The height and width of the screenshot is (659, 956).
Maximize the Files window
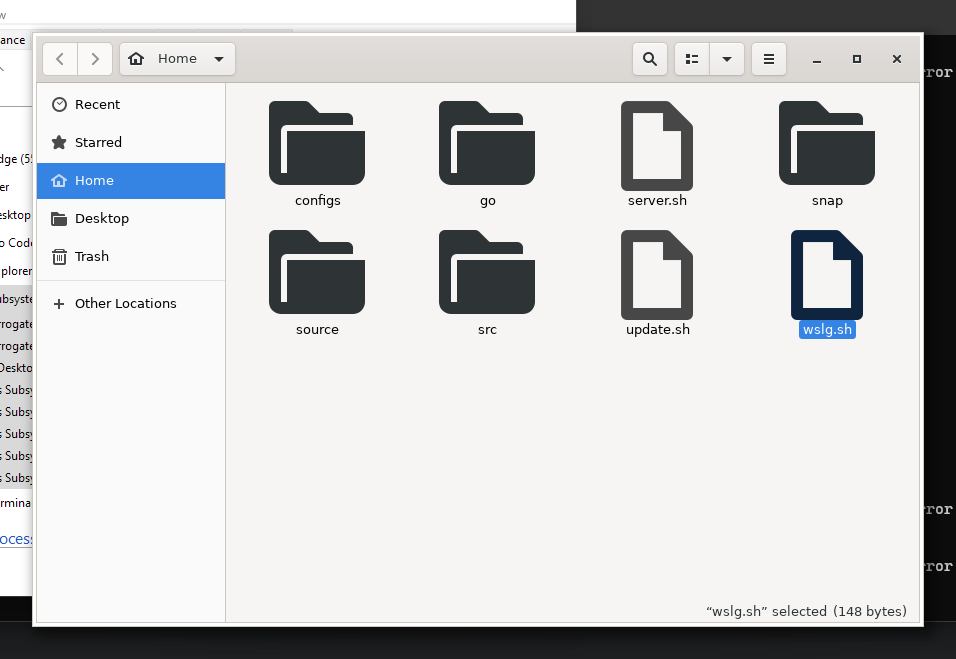(857, 59)
